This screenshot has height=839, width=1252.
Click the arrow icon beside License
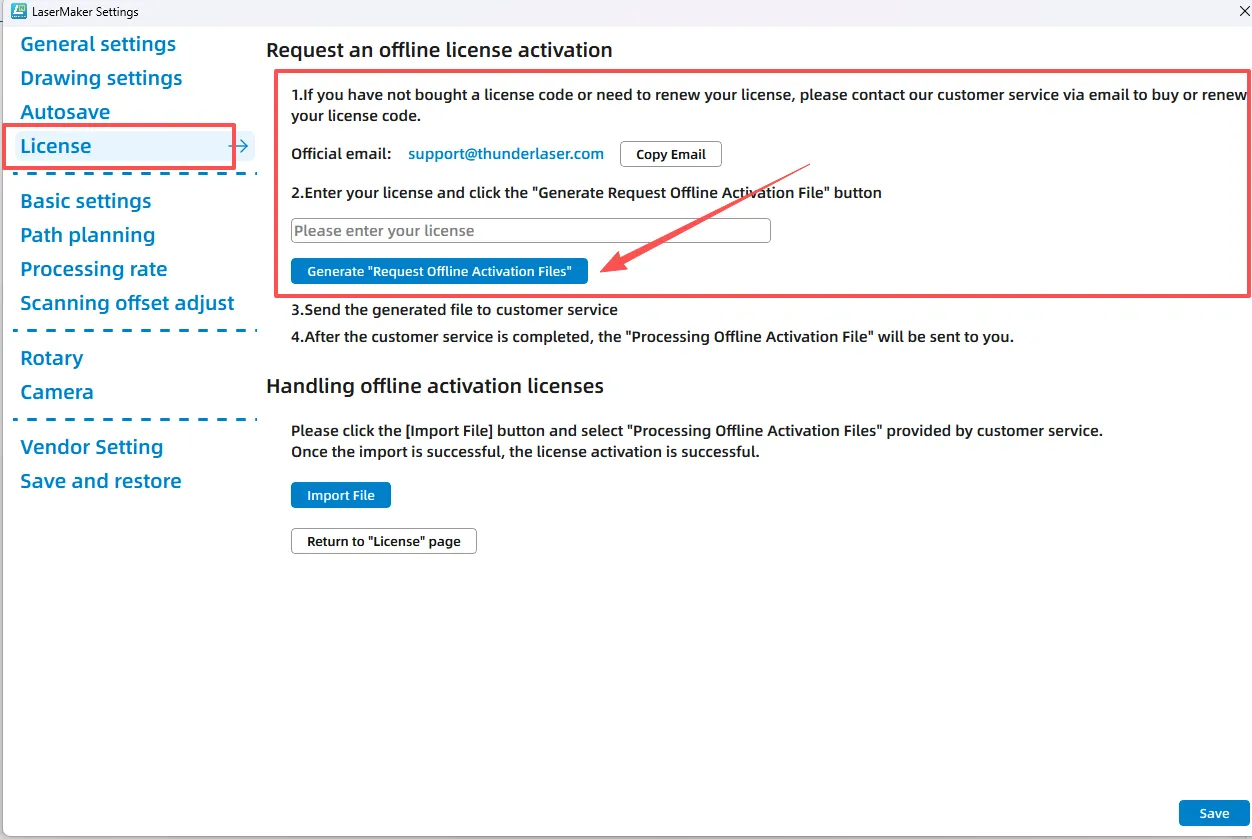[238, 147]
